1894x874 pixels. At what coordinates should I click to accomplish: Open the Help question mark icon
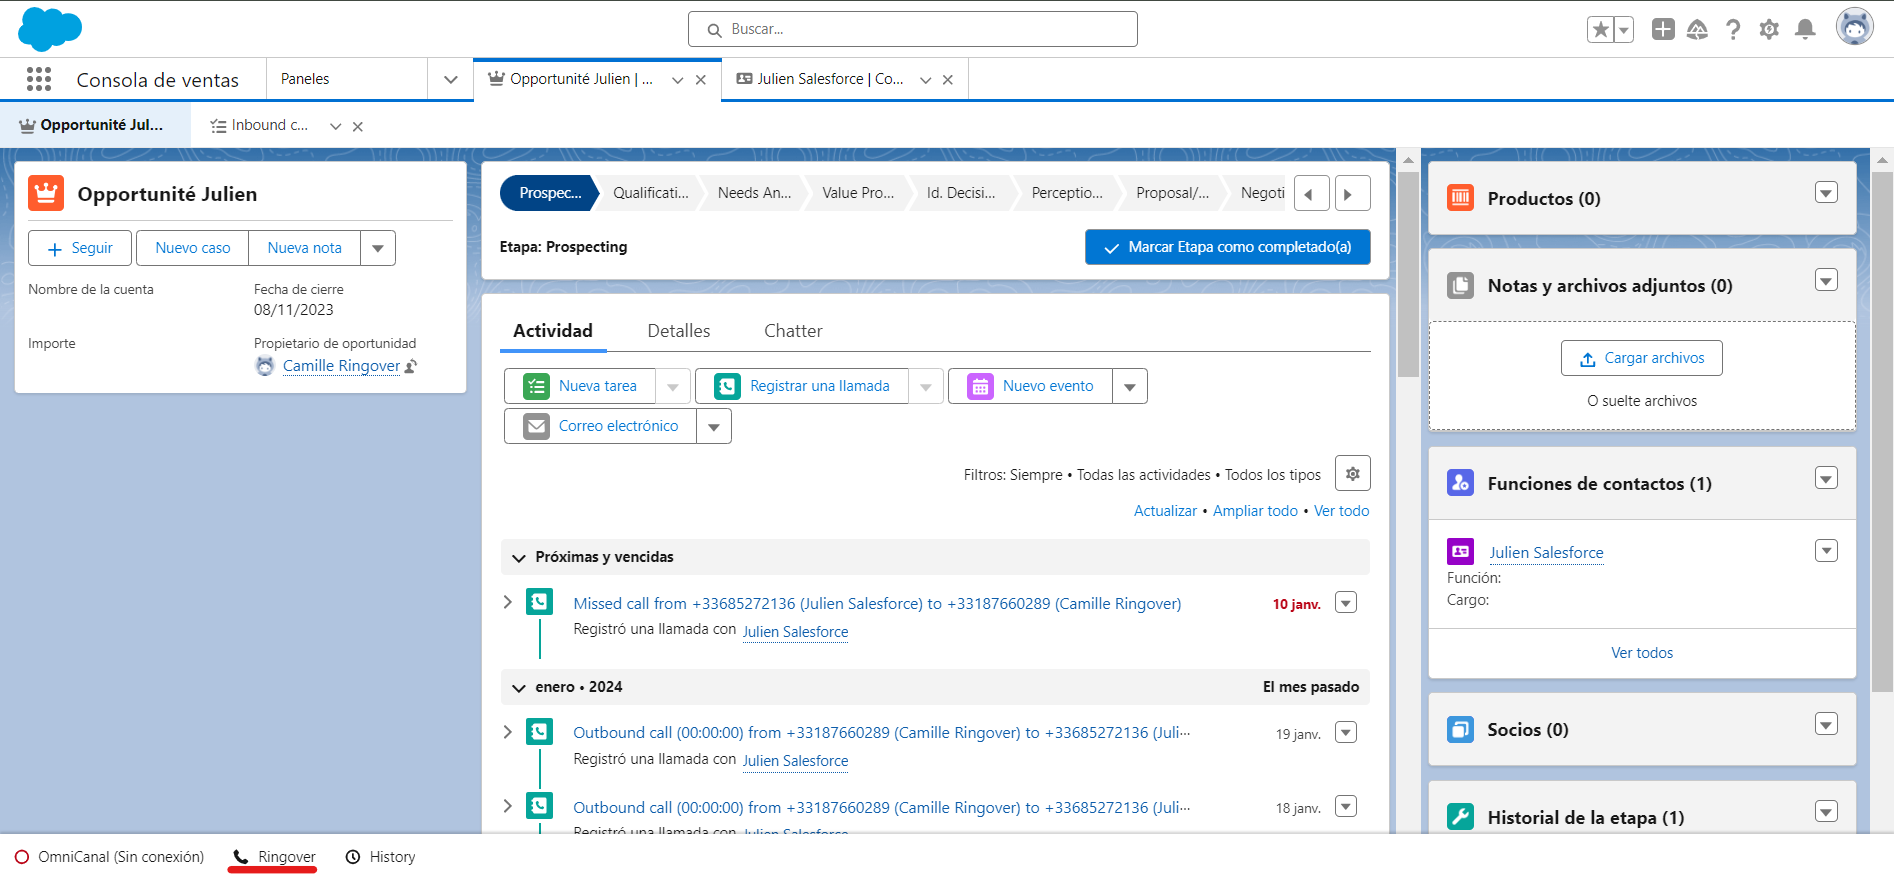point(1733,30)
